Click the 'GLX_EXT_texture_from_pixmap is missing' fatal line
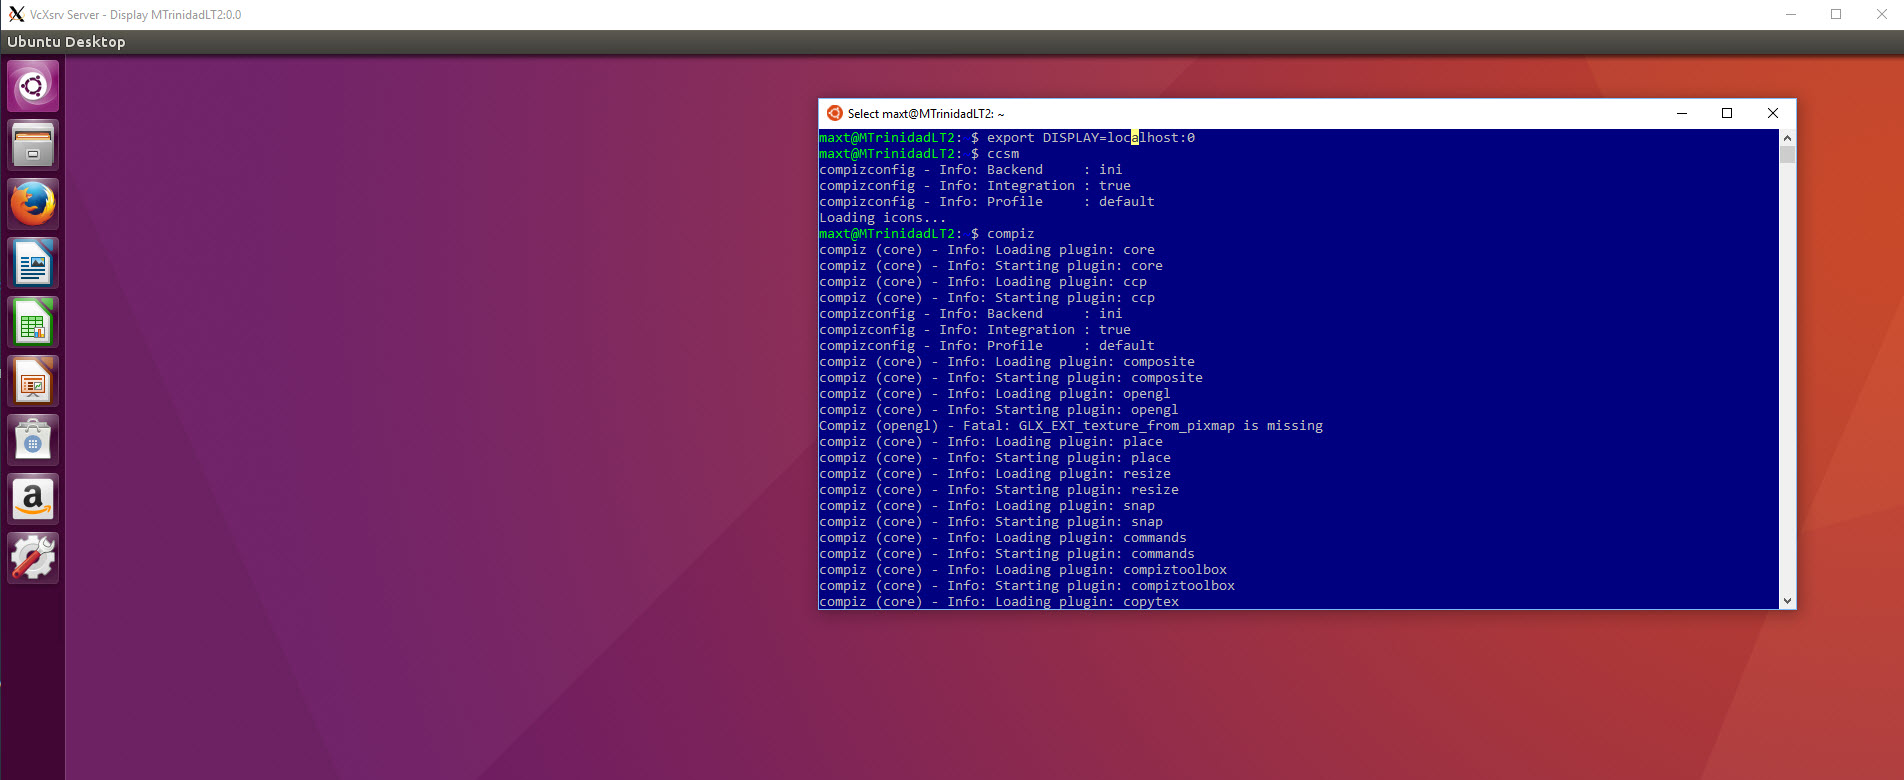The width and height of the screenshot is (1904, 780). [1071, 426]
